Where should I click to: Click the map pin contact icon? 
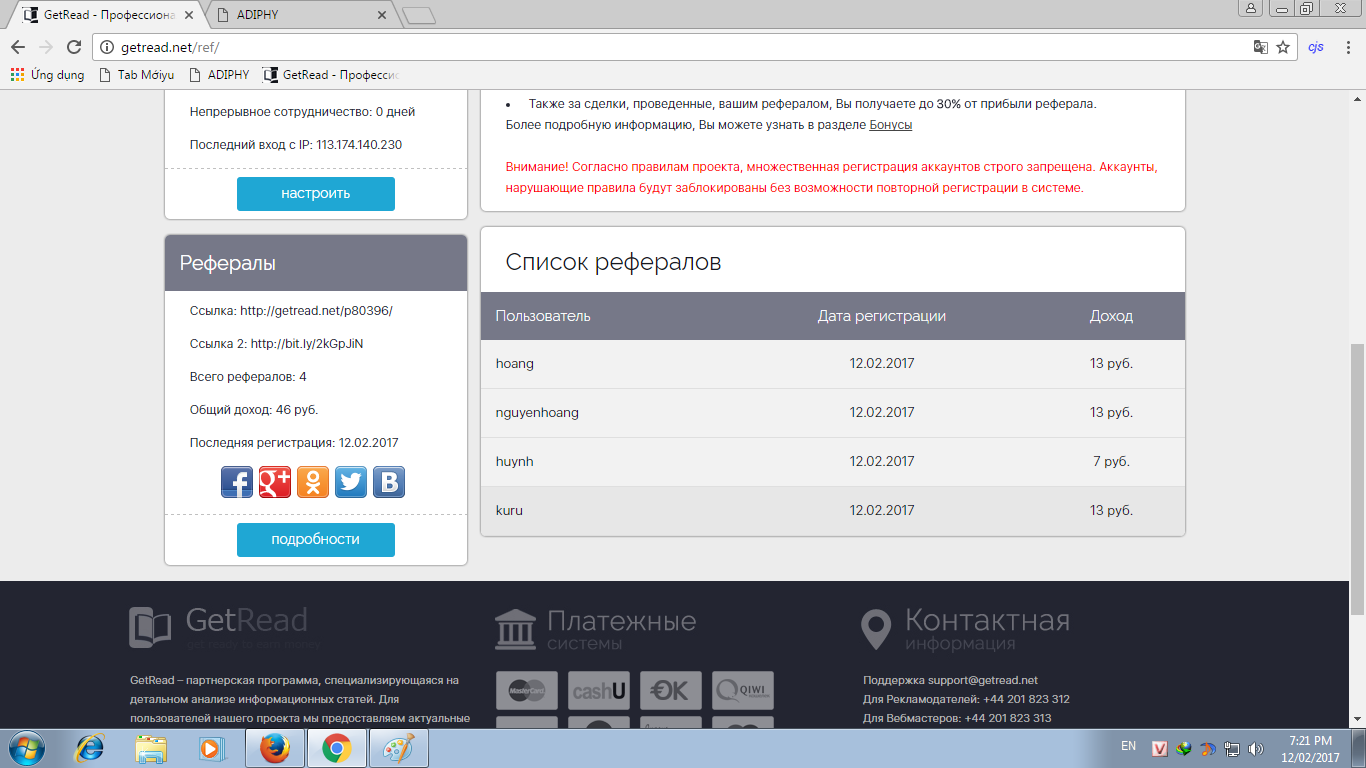pyautogui.click(x=876, y=629)
